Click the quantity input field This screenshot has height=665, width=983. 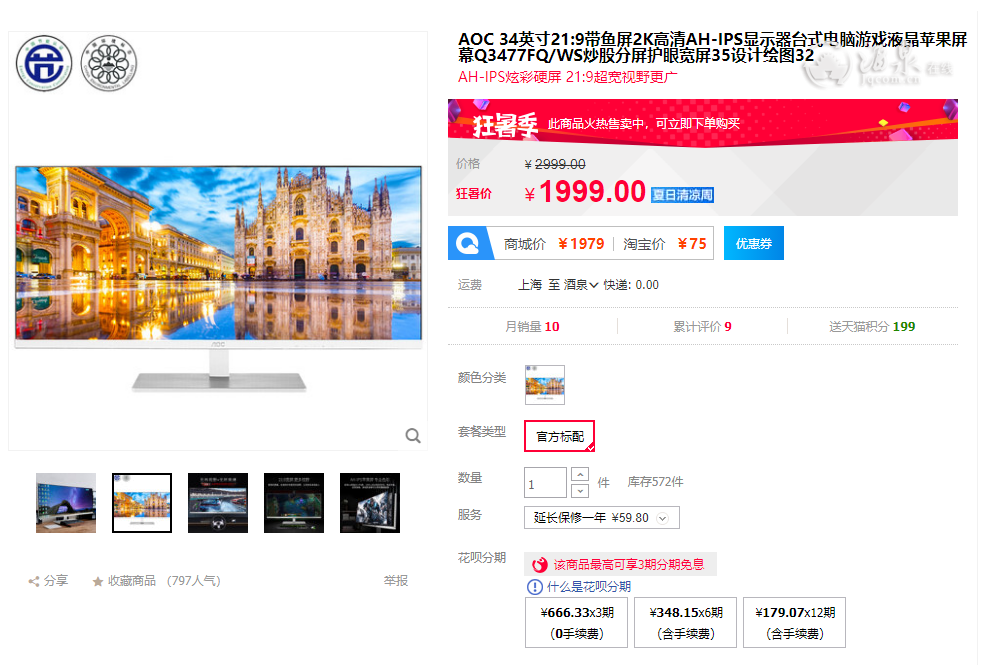click(545, 483)
